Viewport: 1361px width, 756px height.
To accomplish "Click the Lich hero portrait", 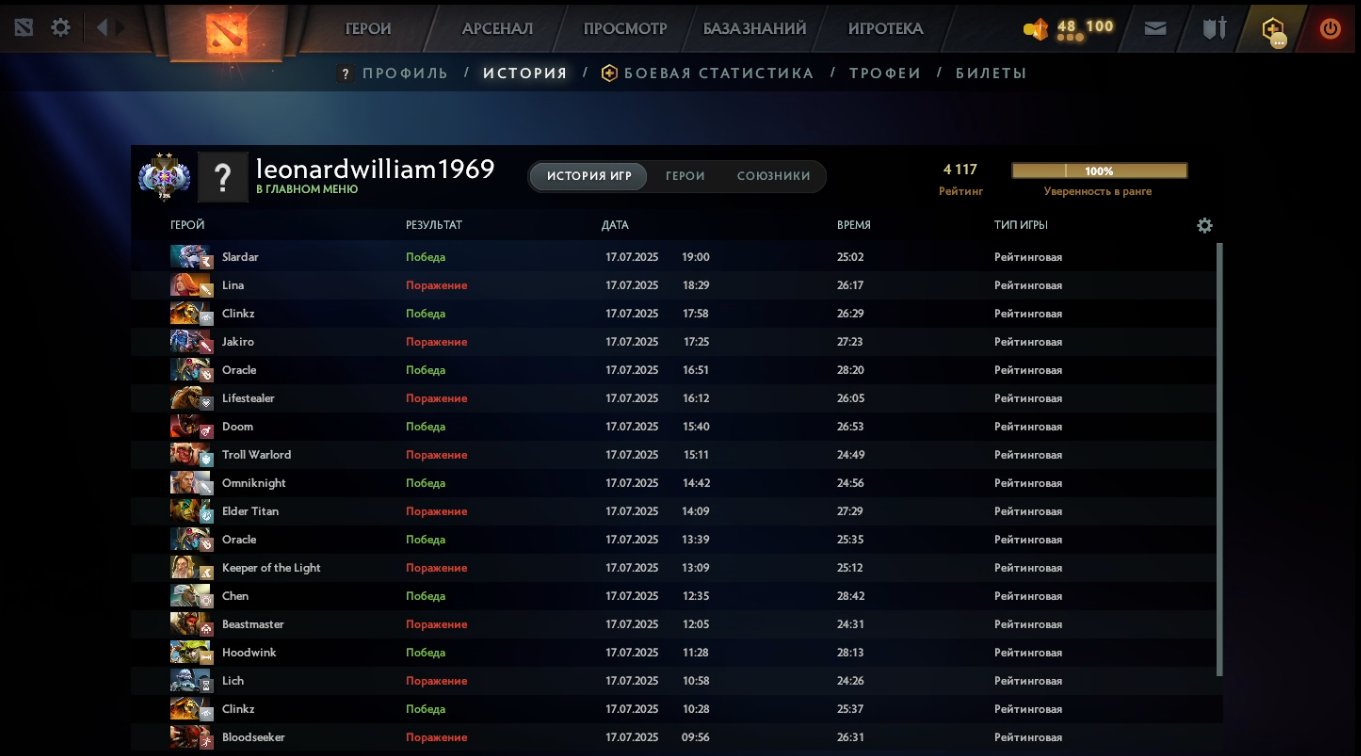I will pyautogui.click(x=191, y=681).
